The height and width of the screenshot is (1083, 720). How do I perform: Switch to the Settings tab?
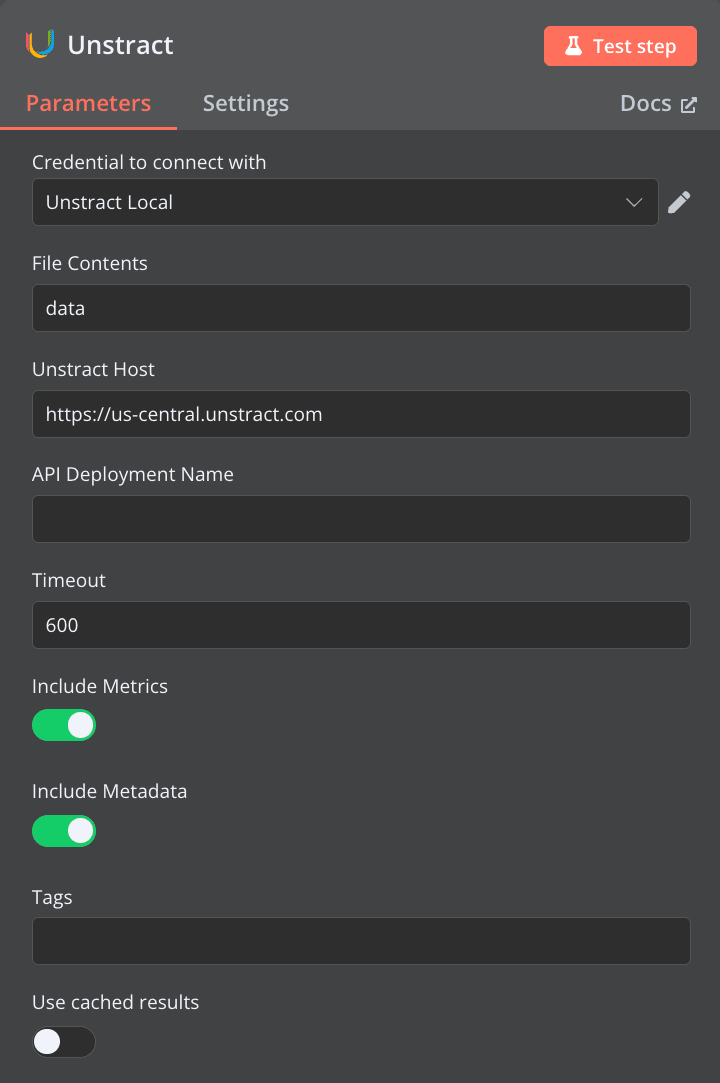pos(245,103)
